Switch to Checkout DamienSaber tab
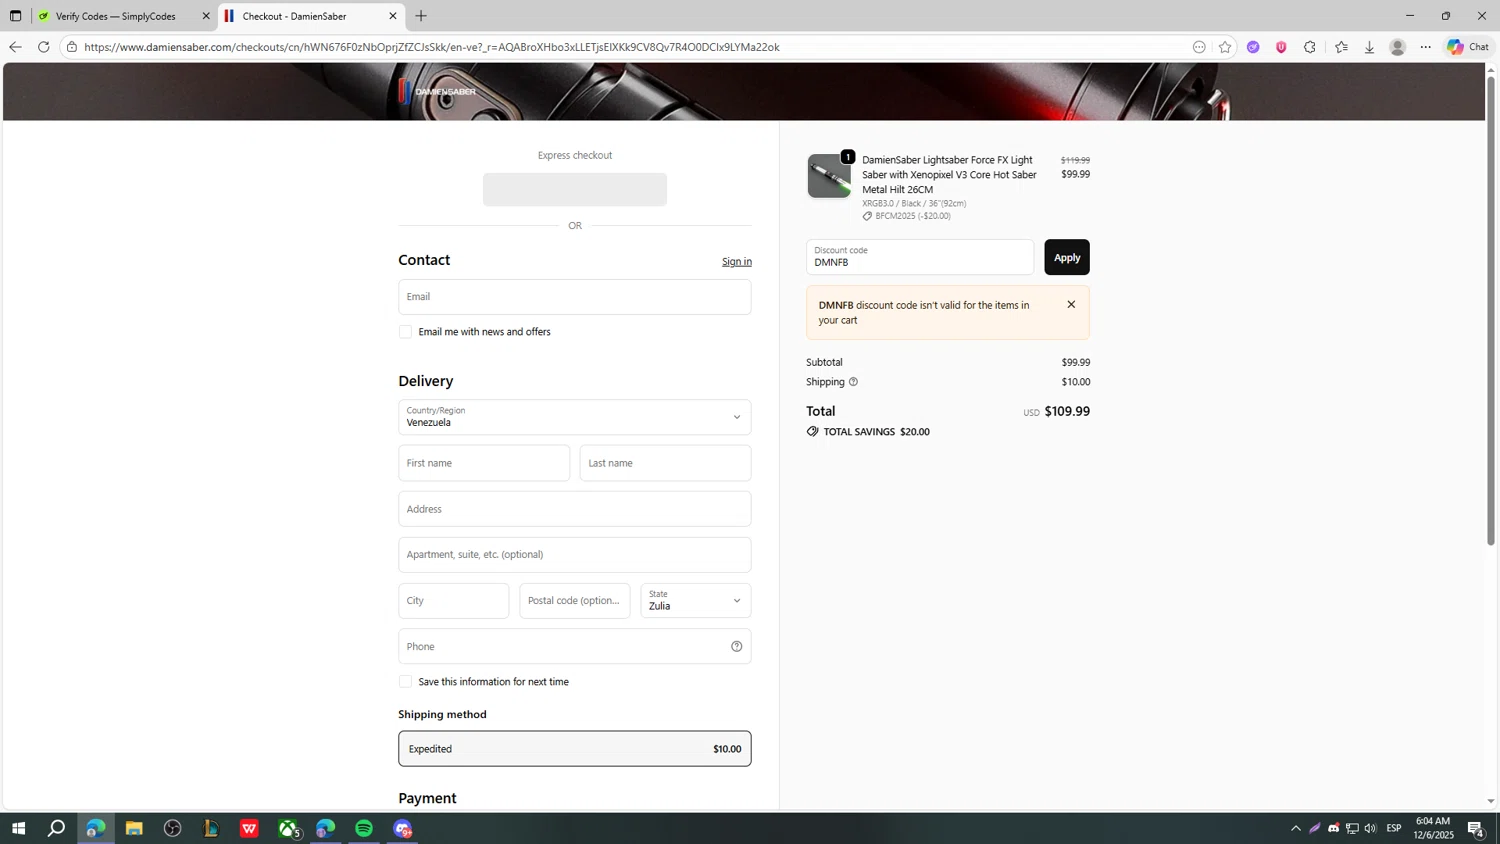The height and width of the screenshot is (844, 1500). (x=309, y=16)
